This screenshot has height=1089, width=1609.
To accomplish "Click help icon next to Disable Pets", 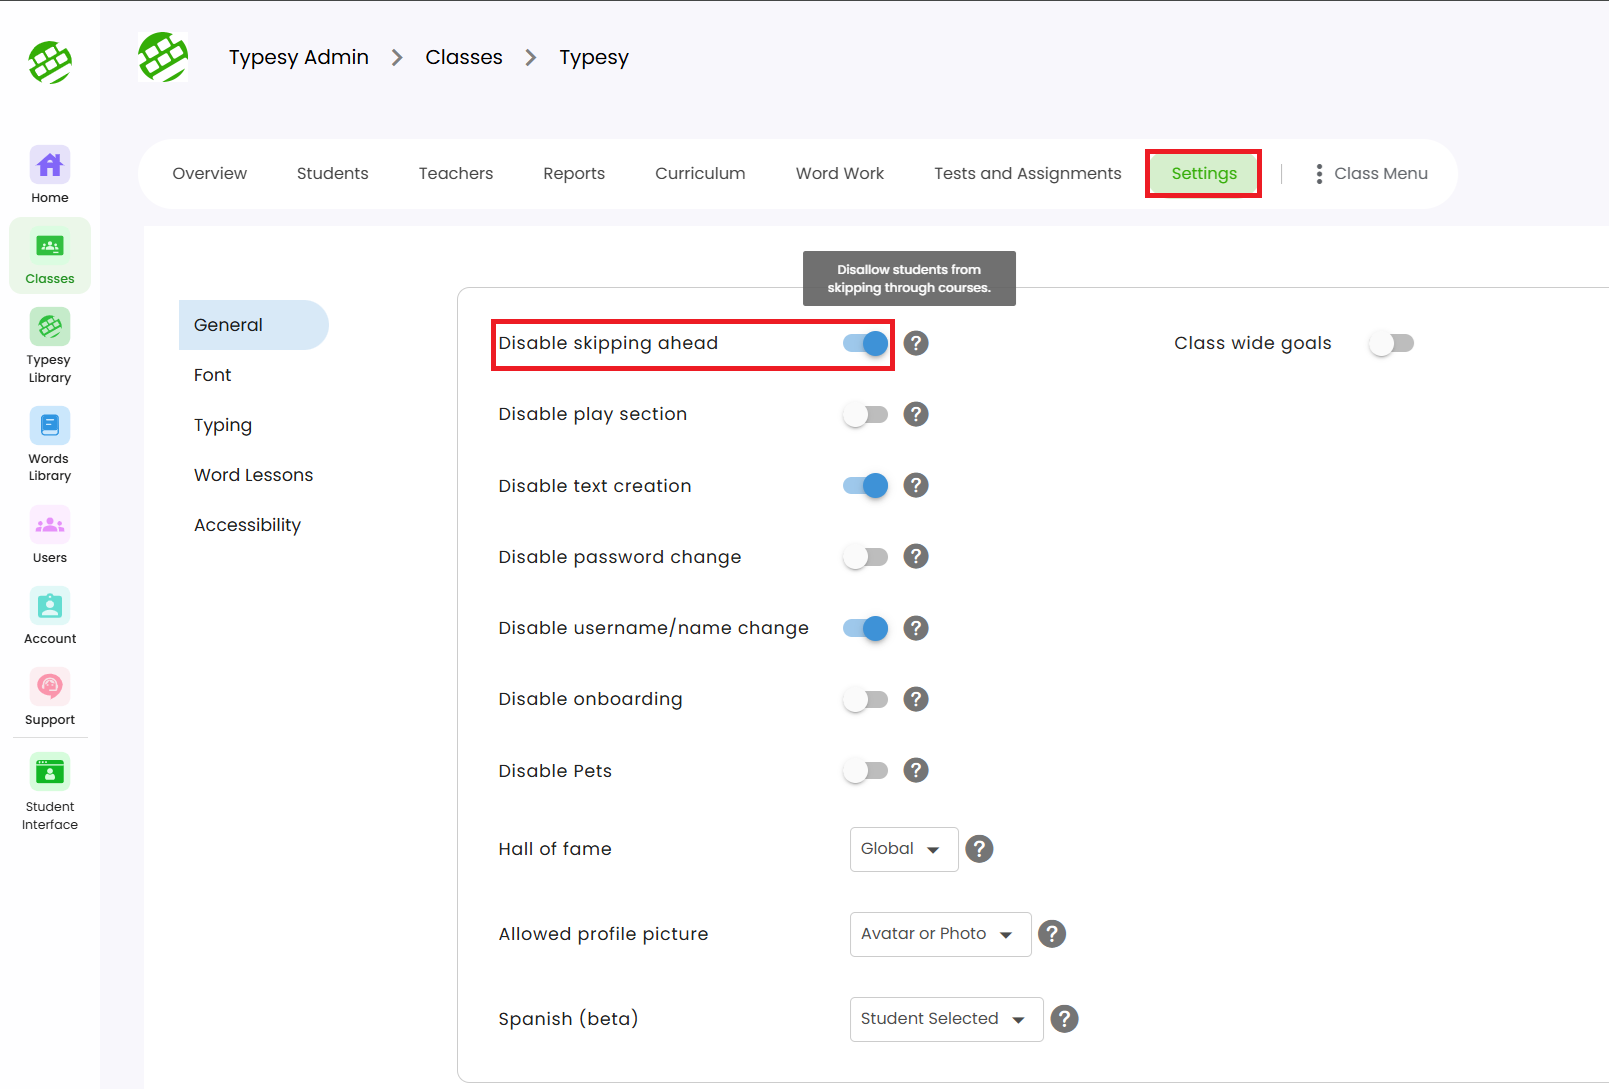I will click(x=916, y=770).
